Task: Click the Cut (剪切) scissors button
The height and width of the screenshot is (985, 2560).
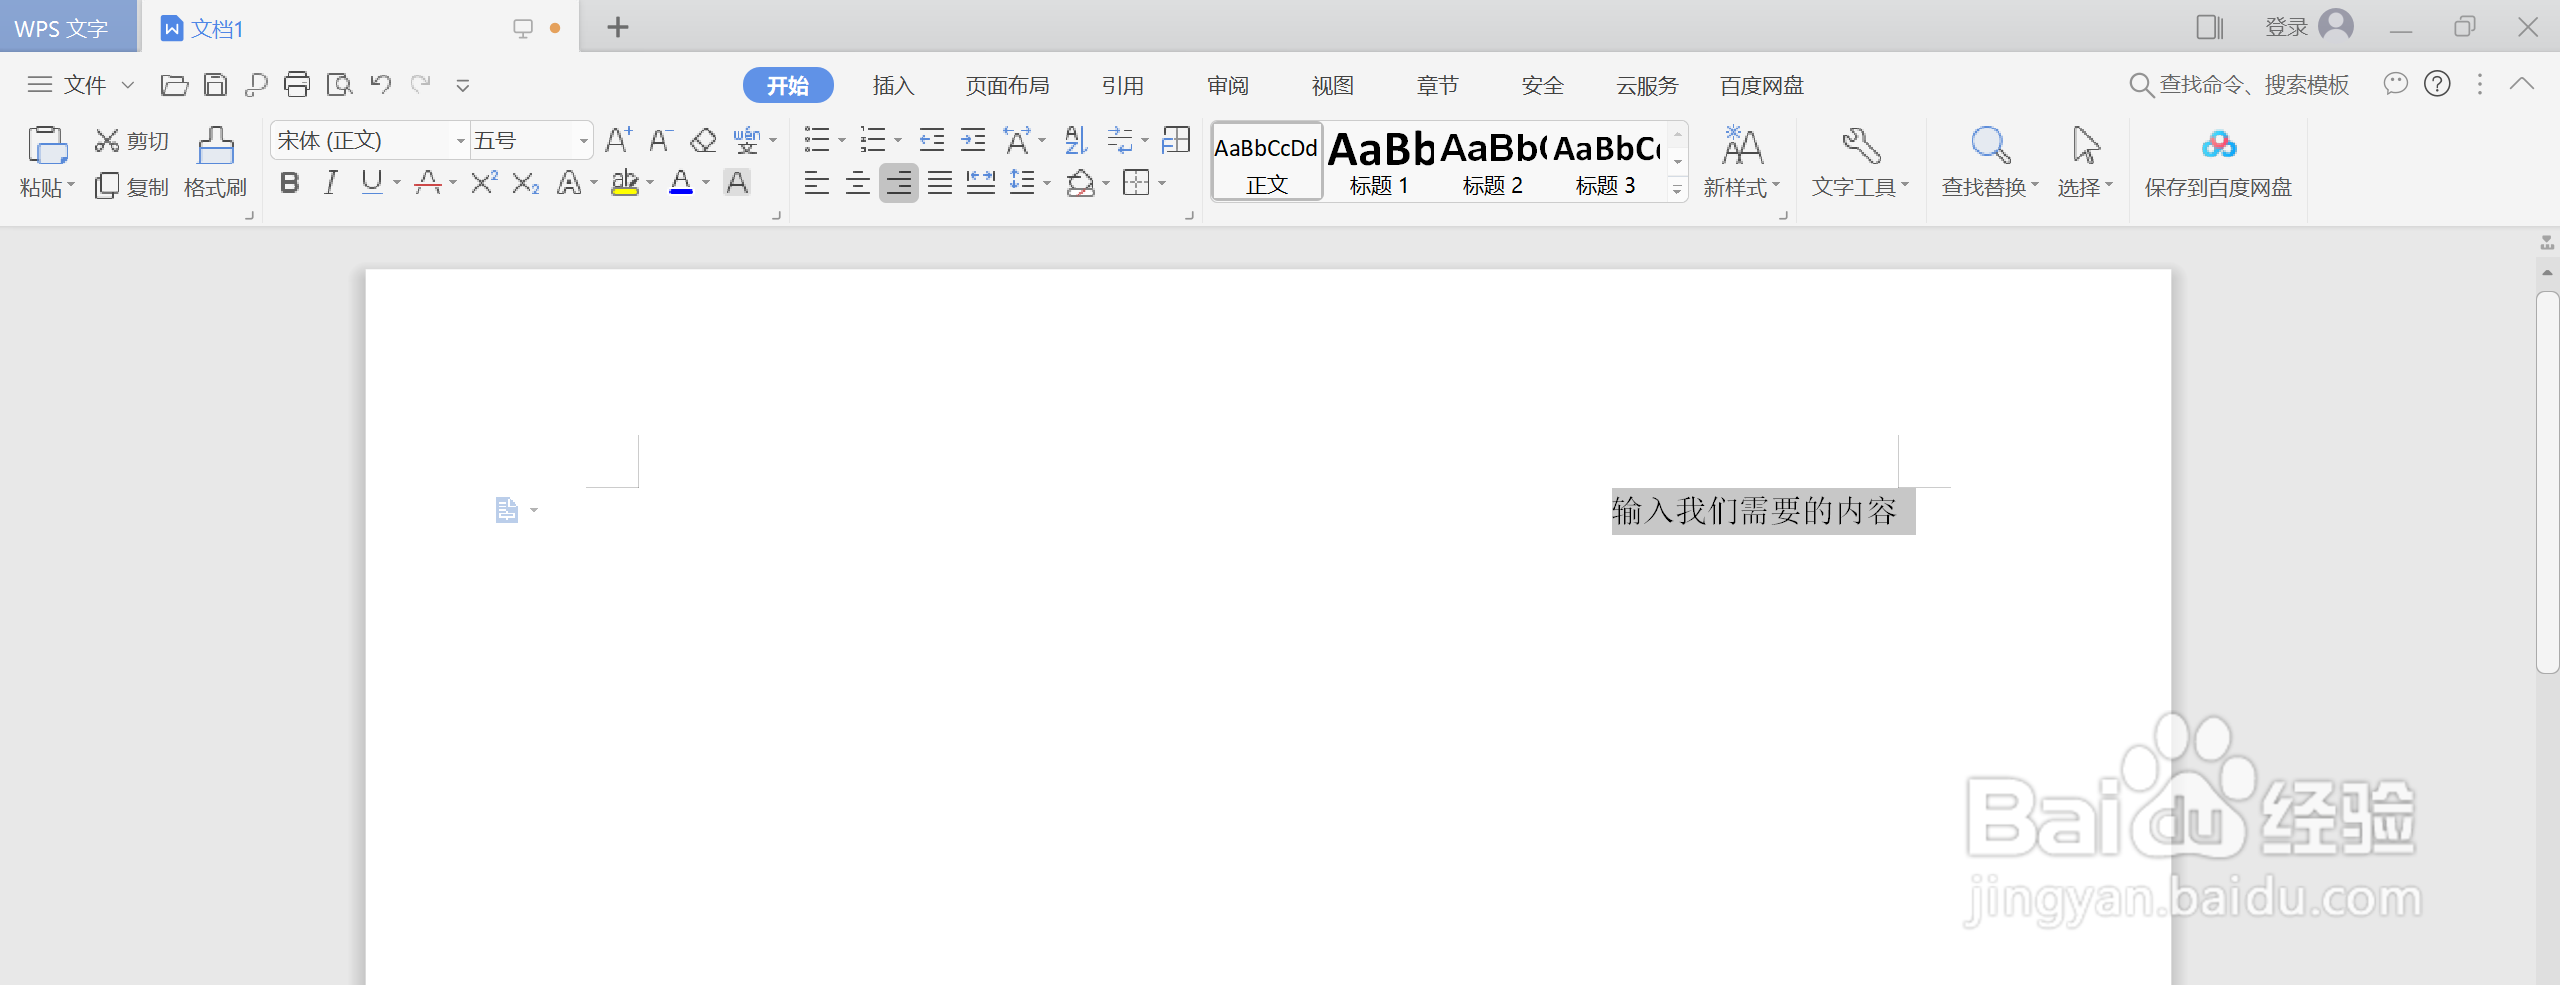Action: click(131, 141)
